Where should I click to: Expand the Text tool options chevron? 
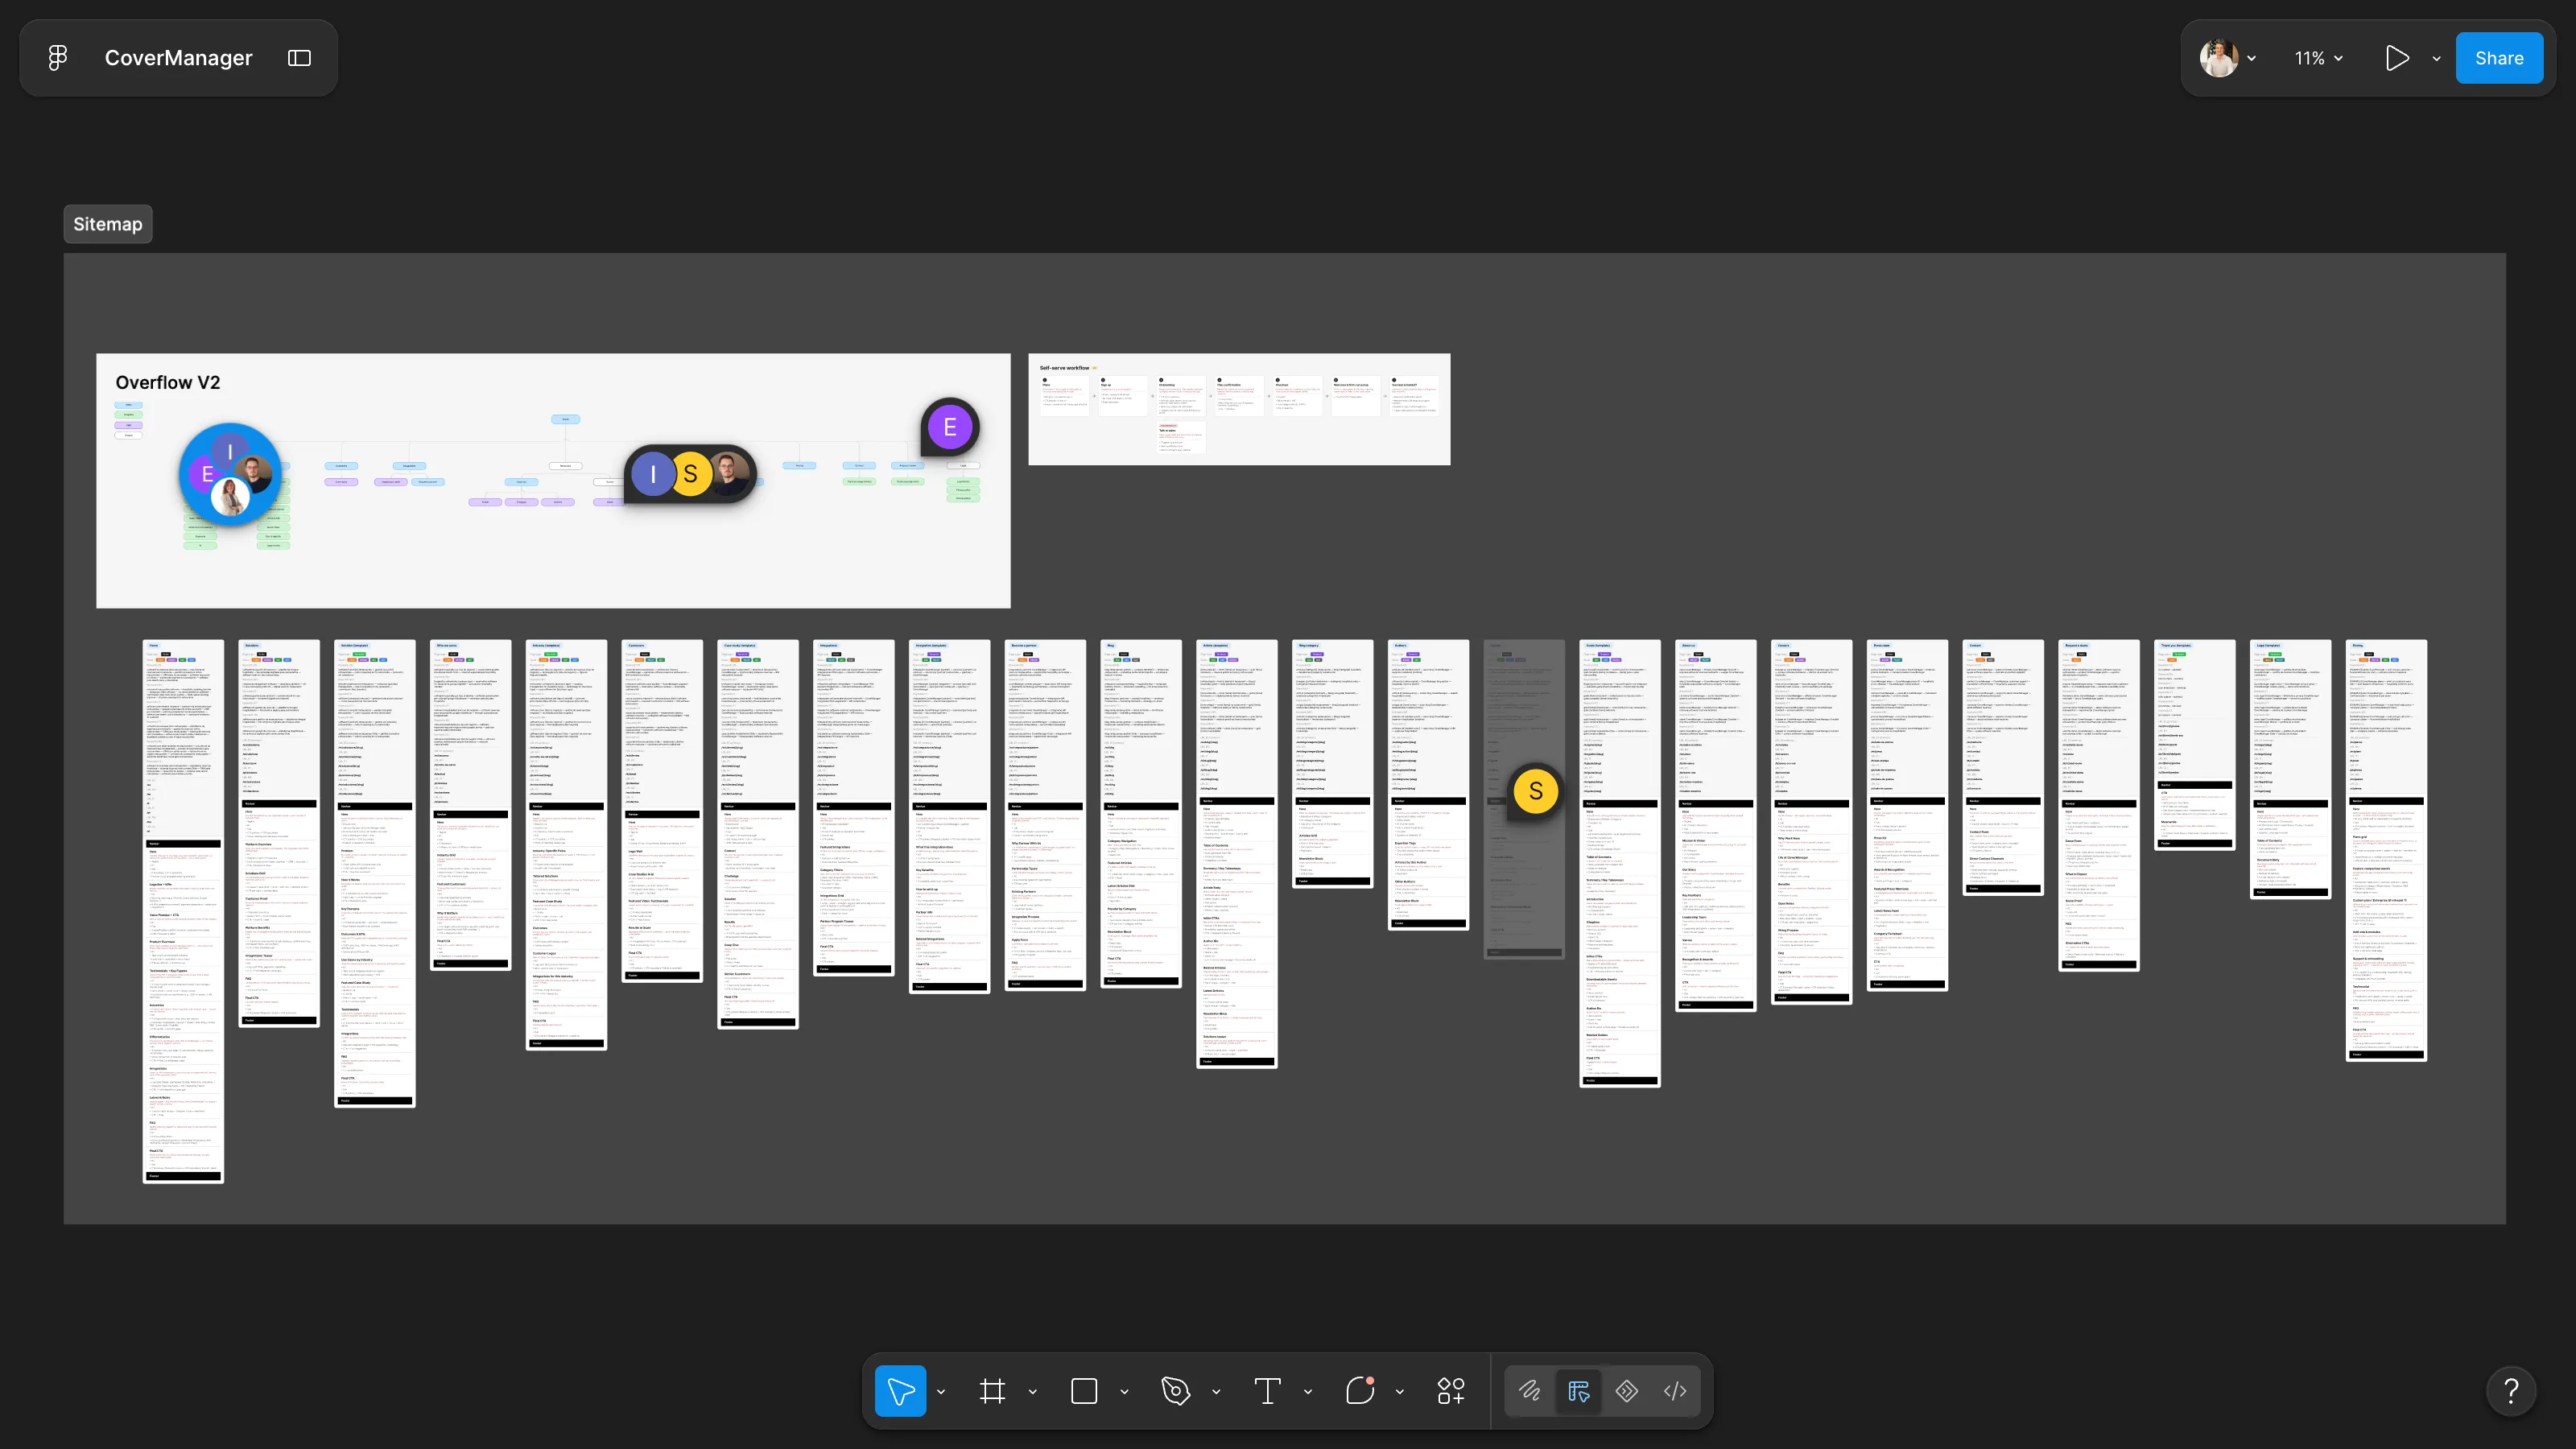pyautogui.click(x=1308, y=1392)
